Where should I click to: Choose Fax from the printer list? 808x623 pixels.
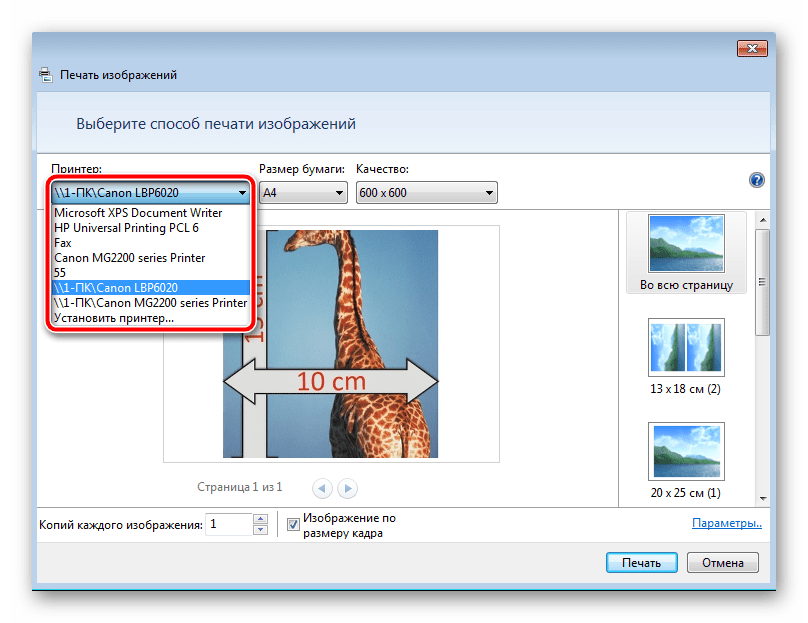(63, 243)
